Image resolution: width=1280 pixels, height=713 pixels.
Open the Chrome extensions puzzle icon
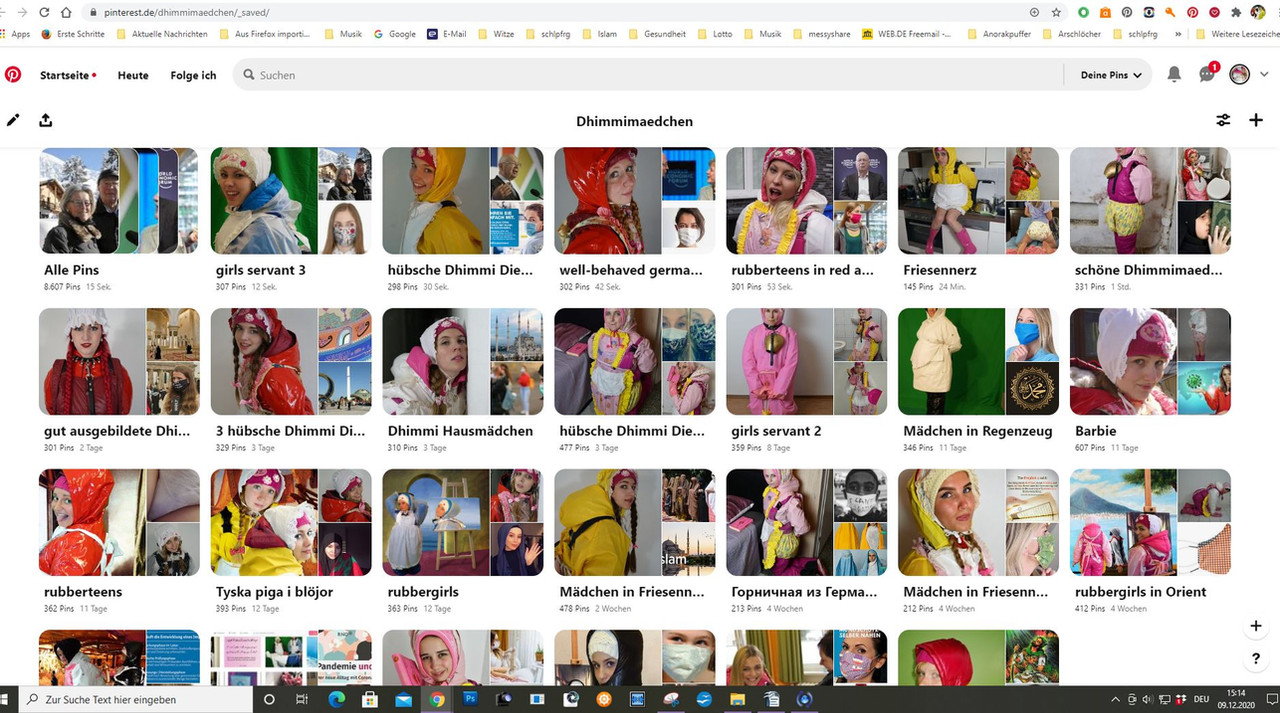pos(1236,13)
